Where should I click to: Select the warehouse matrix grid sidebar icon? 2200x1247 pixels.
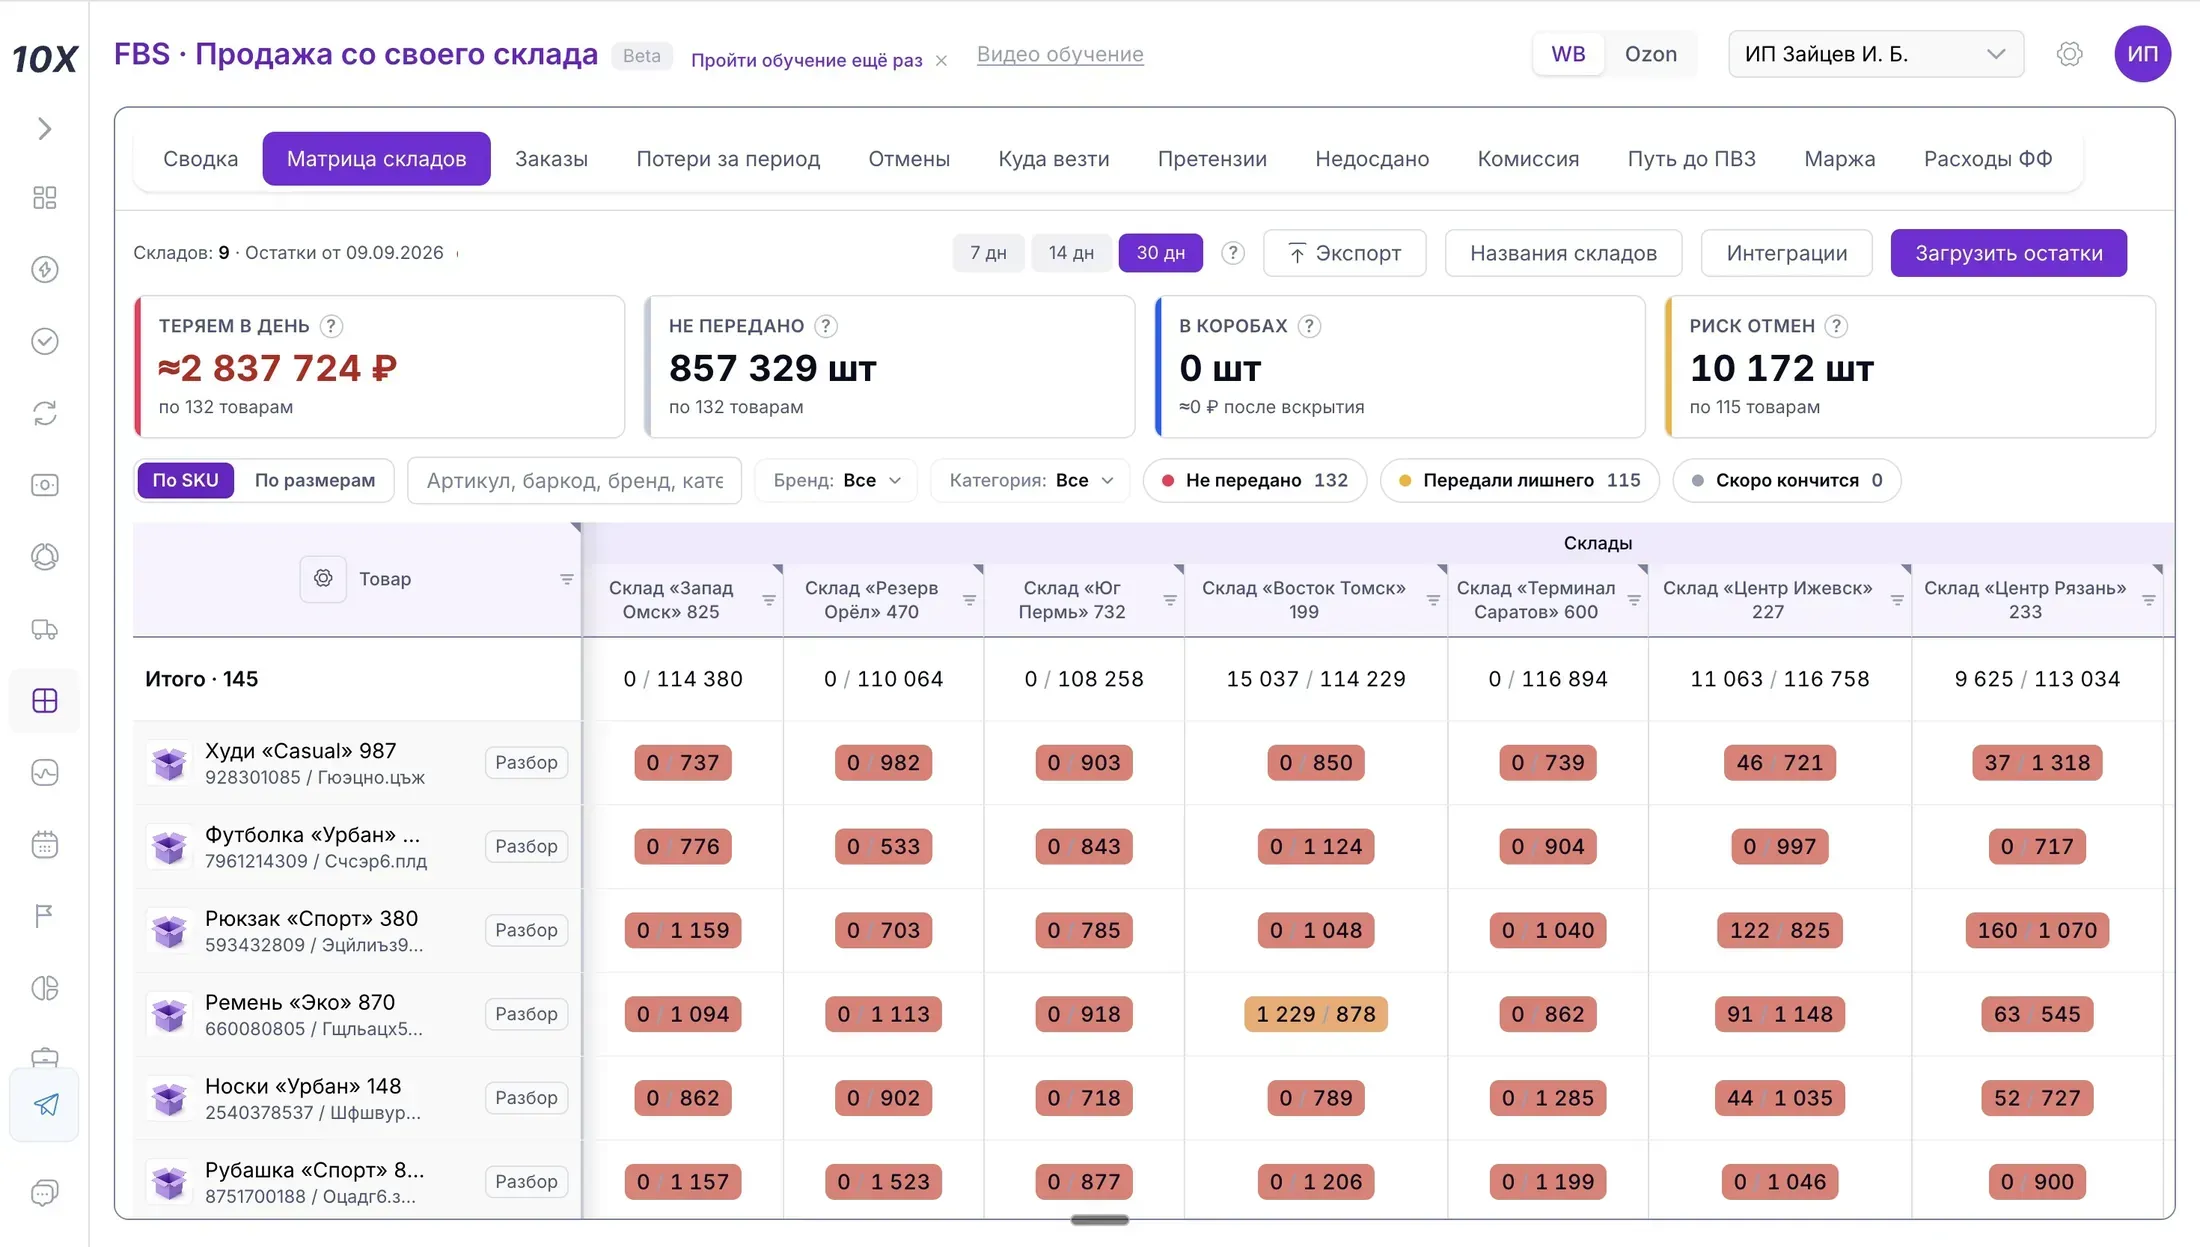44,701
